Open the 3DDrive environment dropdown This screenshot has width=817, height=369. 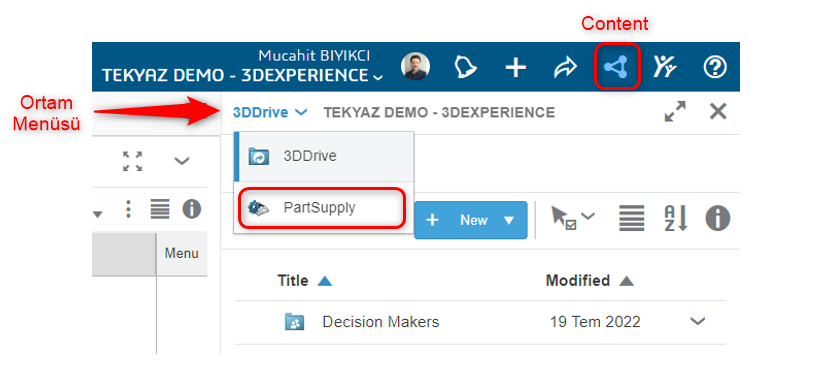point(270,112)
